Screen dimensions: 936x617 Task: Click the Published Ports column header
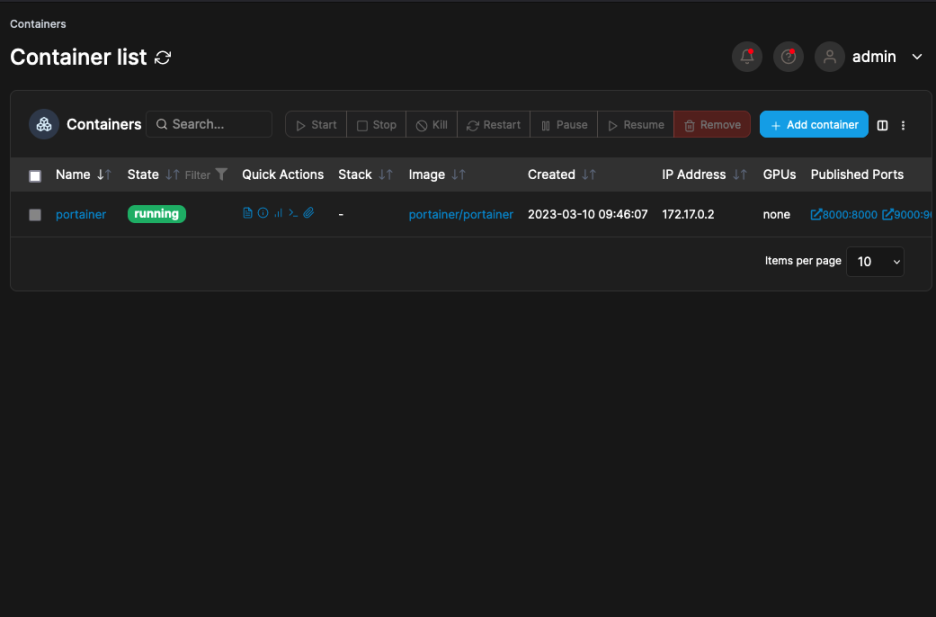tap(857, 175)
